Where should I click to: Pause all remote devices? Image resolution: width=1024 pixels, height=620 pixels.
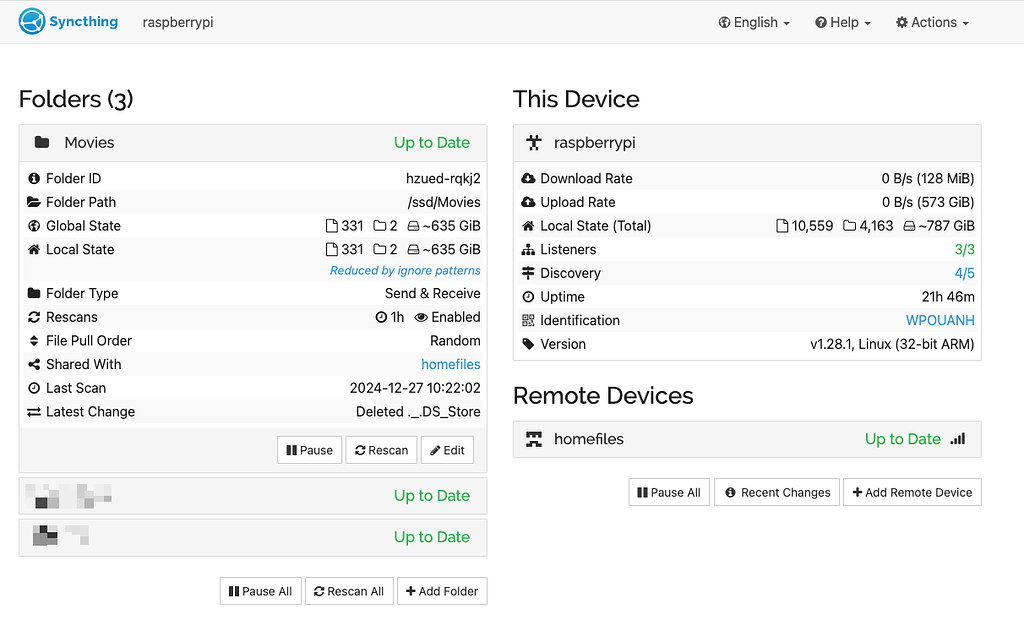(x=668, y=492)
